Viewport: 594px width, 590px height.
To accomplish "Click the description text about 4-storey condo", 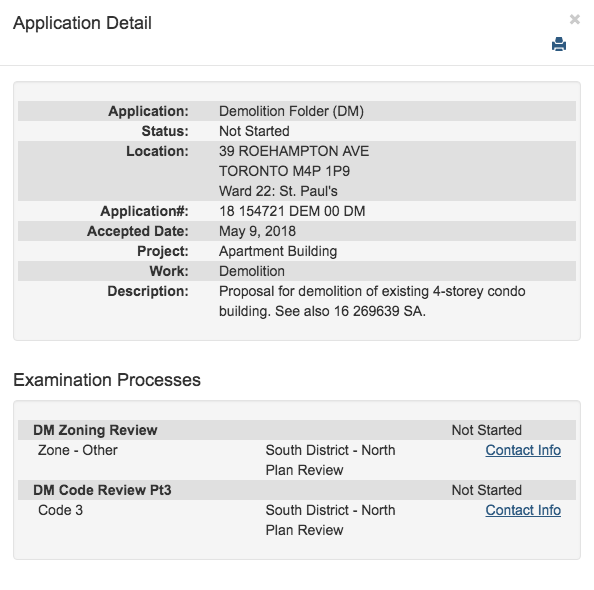I will 372,301.
